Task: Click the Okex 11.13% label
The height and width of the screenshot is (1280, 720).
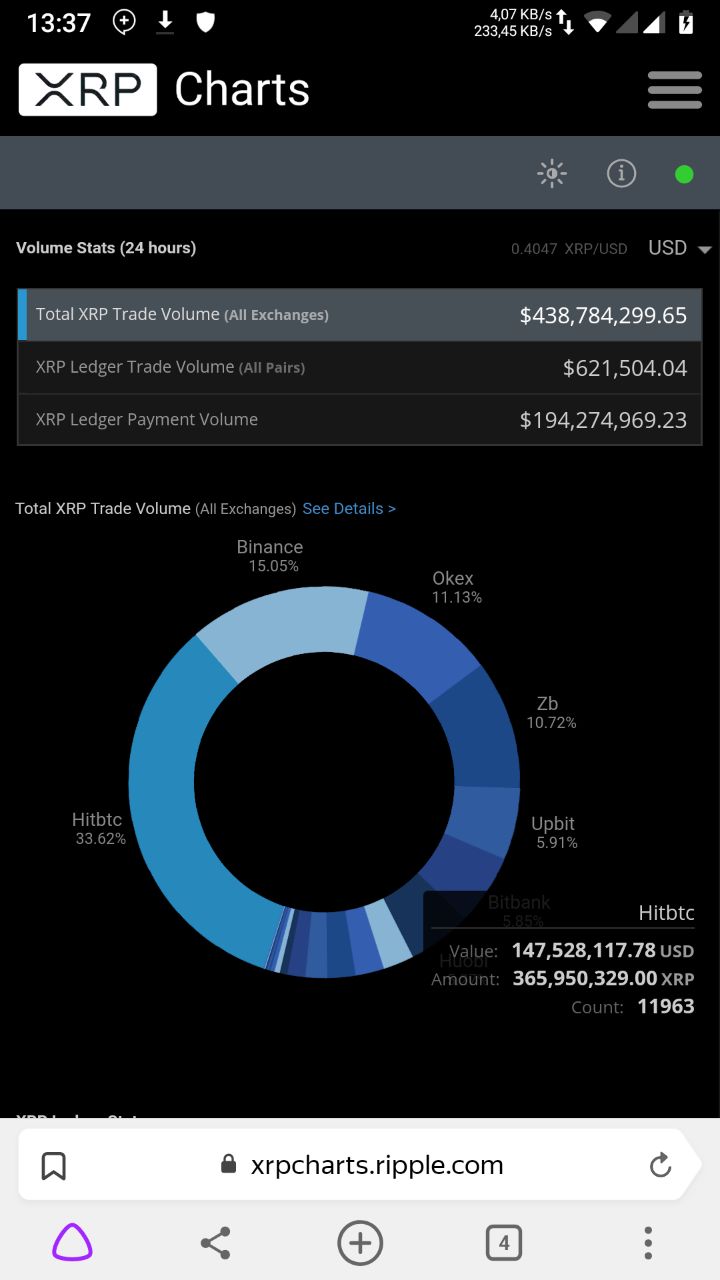Action: pyautogui.click(x=456, y=587)
